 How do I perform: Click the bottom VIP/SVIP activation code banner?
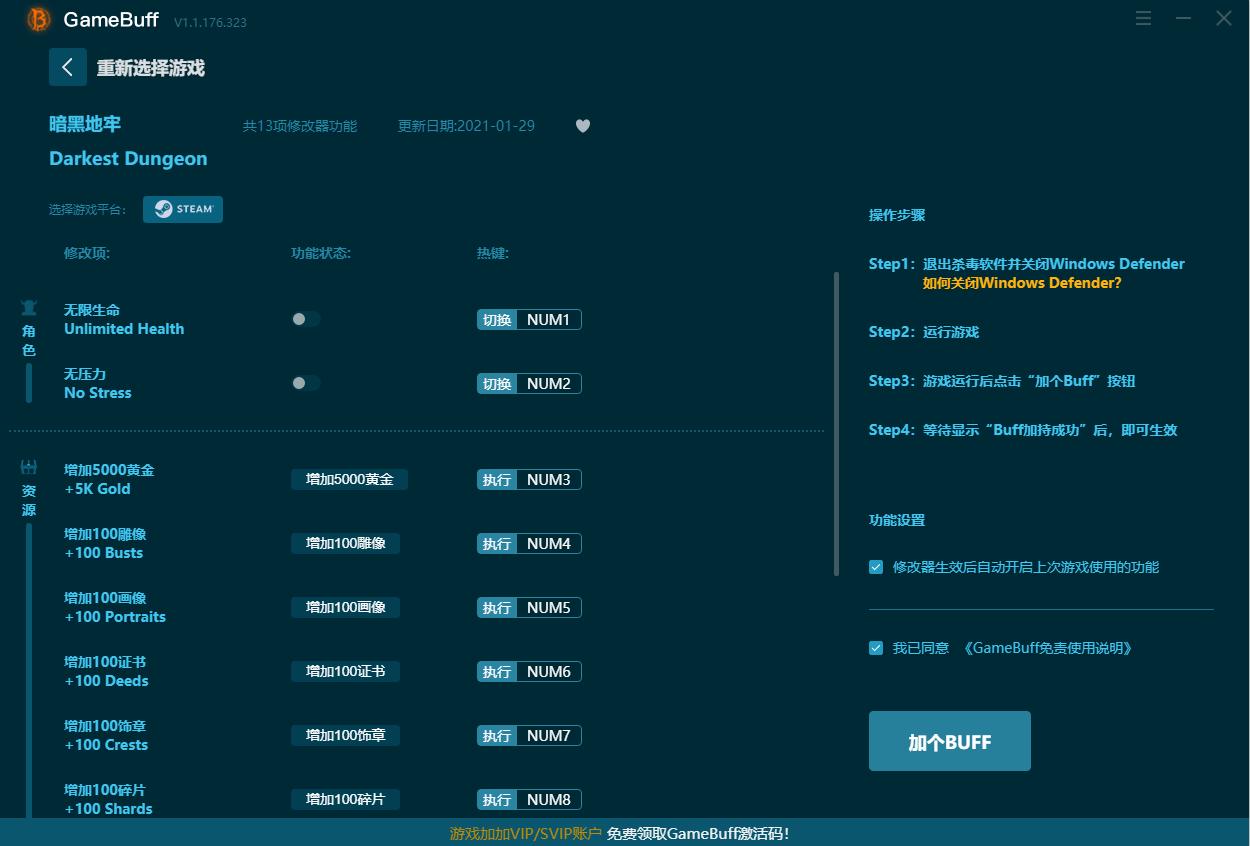pos(625,833)
